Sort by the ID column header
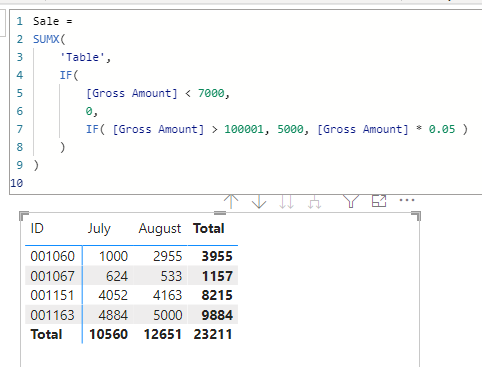 tap(37, 228)
